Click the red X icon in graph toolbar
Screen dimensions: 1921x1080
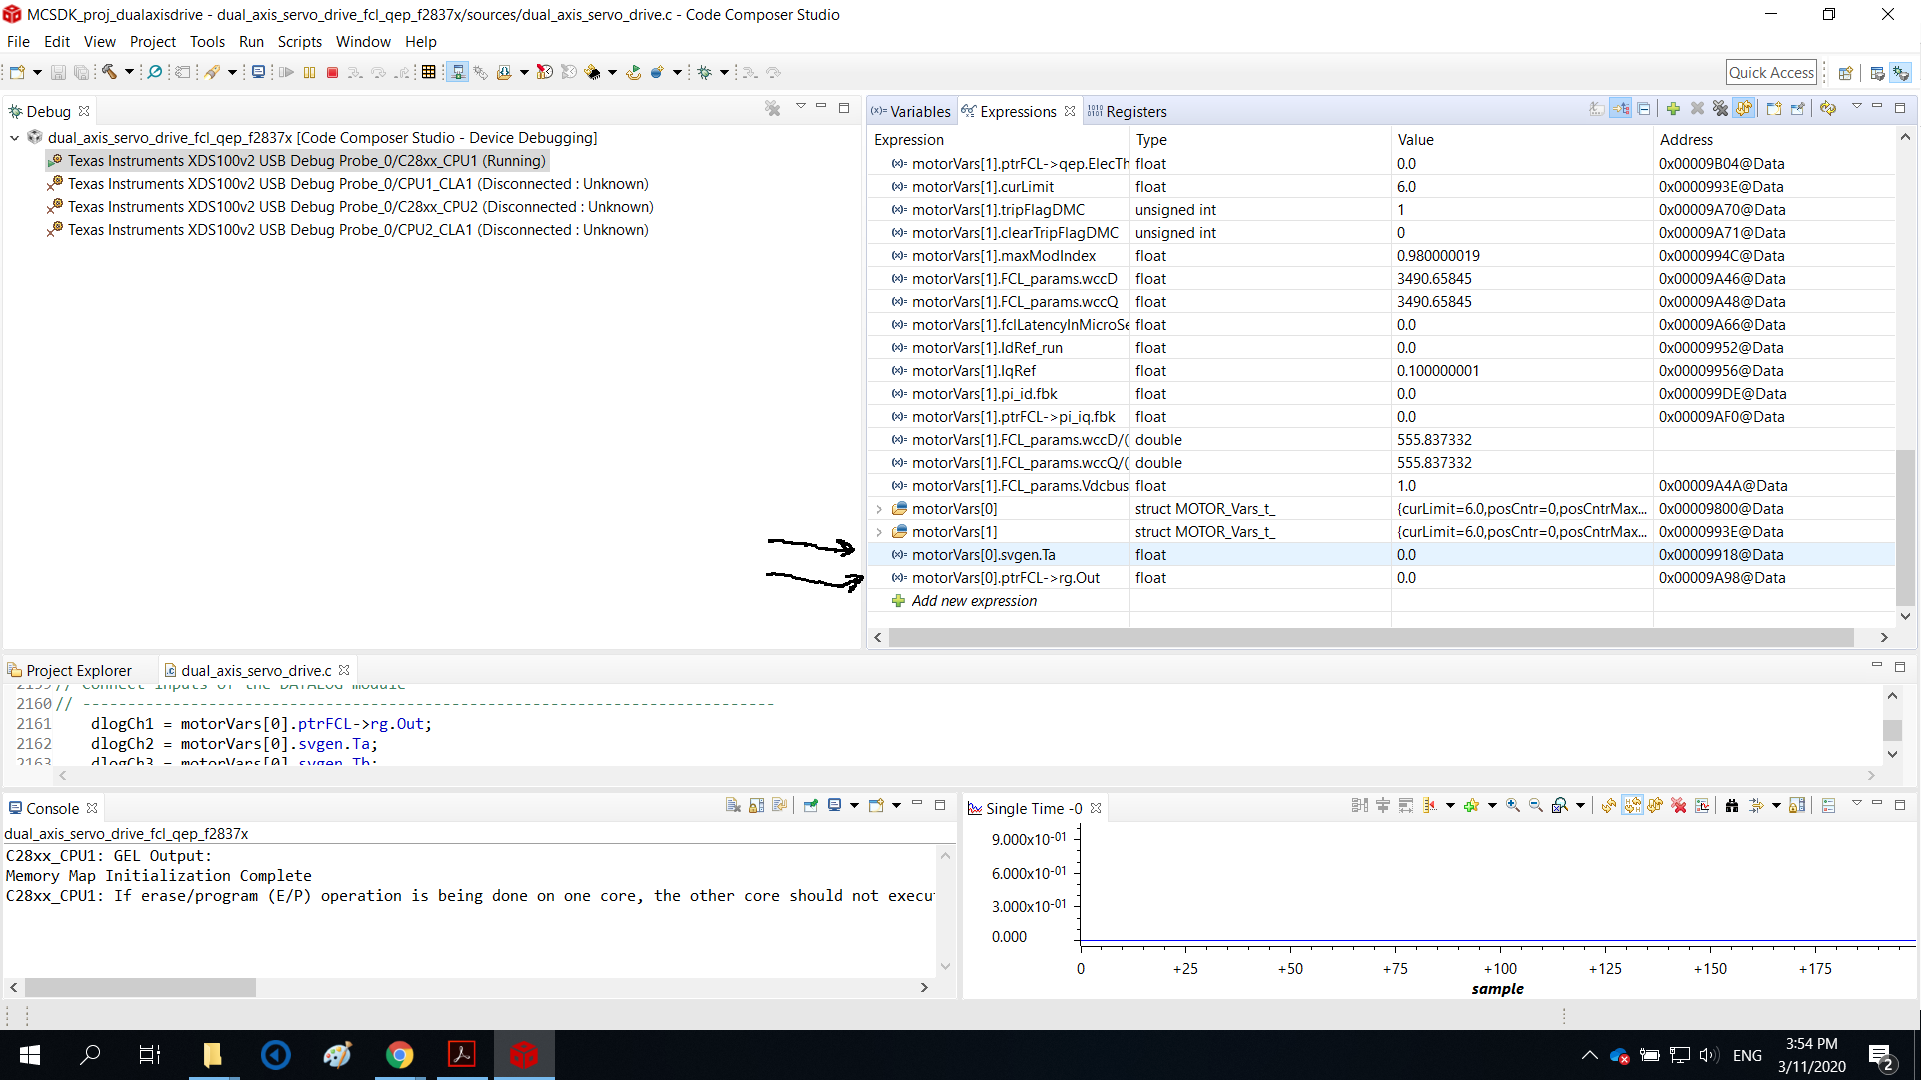pyautogui.click(x=1679, y=806)
